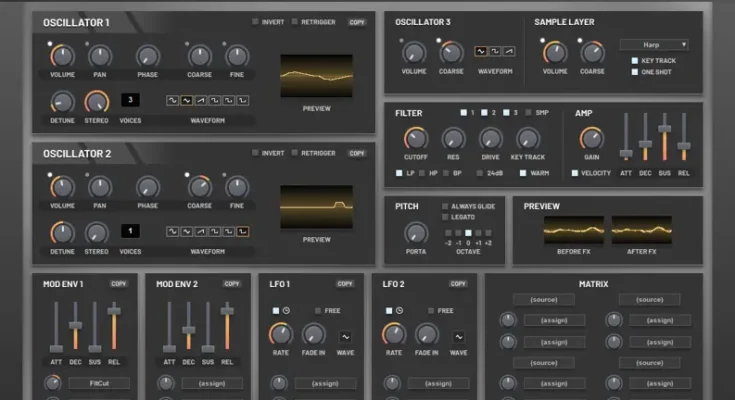This screenshot has height=400, width=735.
Task: Pick the last waveform shape in Oscillator 2
Action: pos(242,231)
